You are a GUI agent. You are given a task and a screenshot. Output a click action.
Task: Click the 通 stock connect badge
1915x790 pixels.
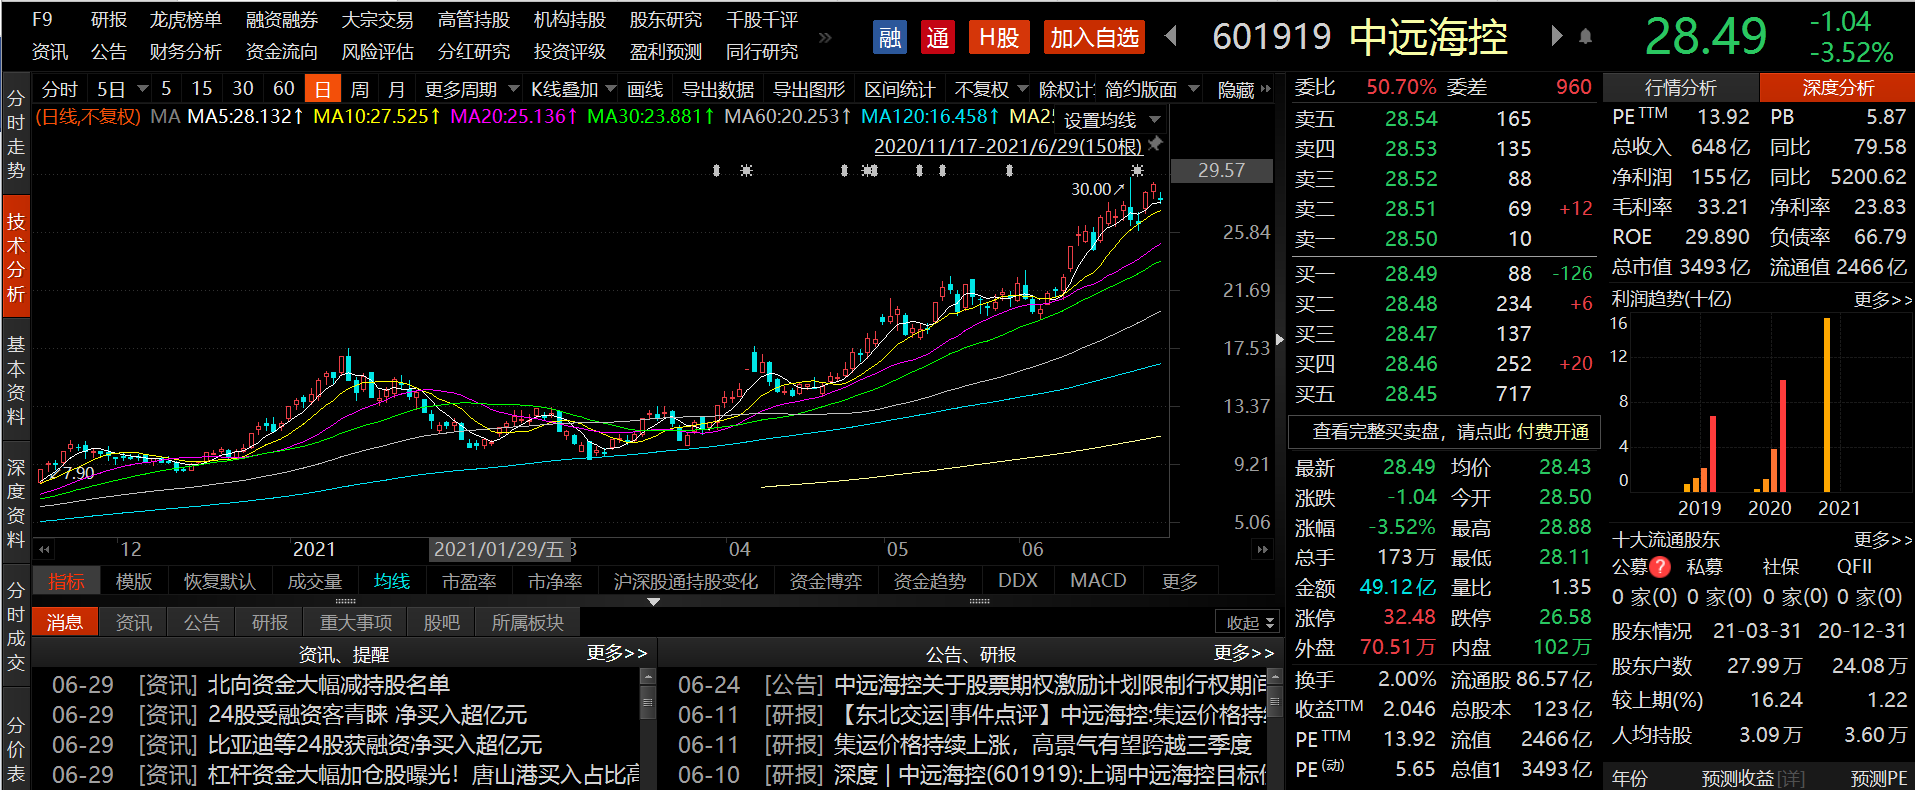click(937, 38)
